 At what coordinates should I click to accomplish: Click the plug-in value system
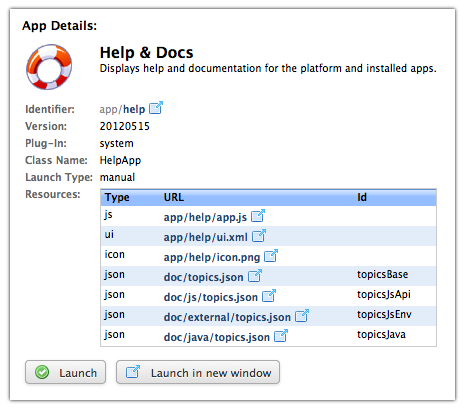[x=117, y=144]
